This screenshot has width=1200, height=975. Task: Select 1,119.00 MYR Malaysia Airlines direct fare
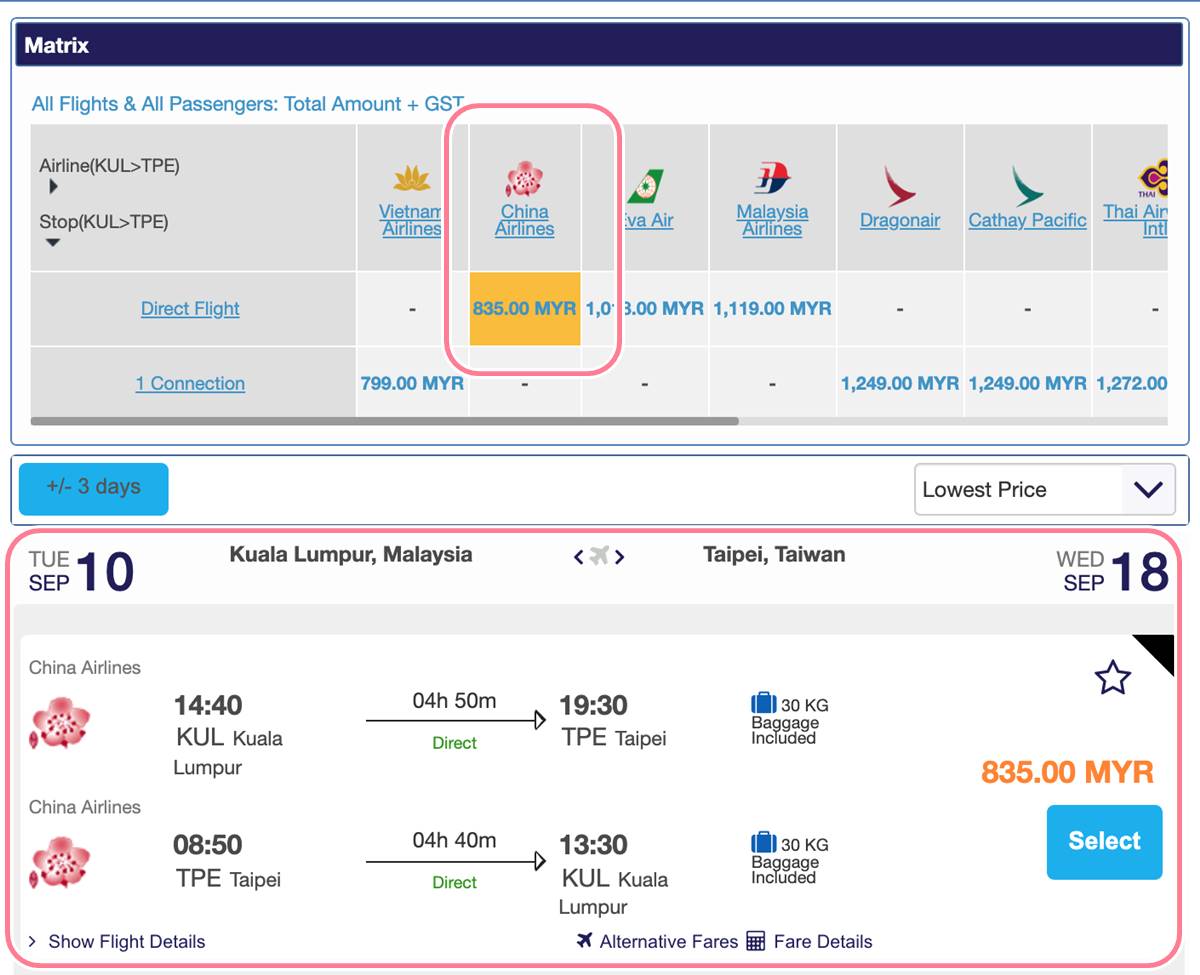772,308
